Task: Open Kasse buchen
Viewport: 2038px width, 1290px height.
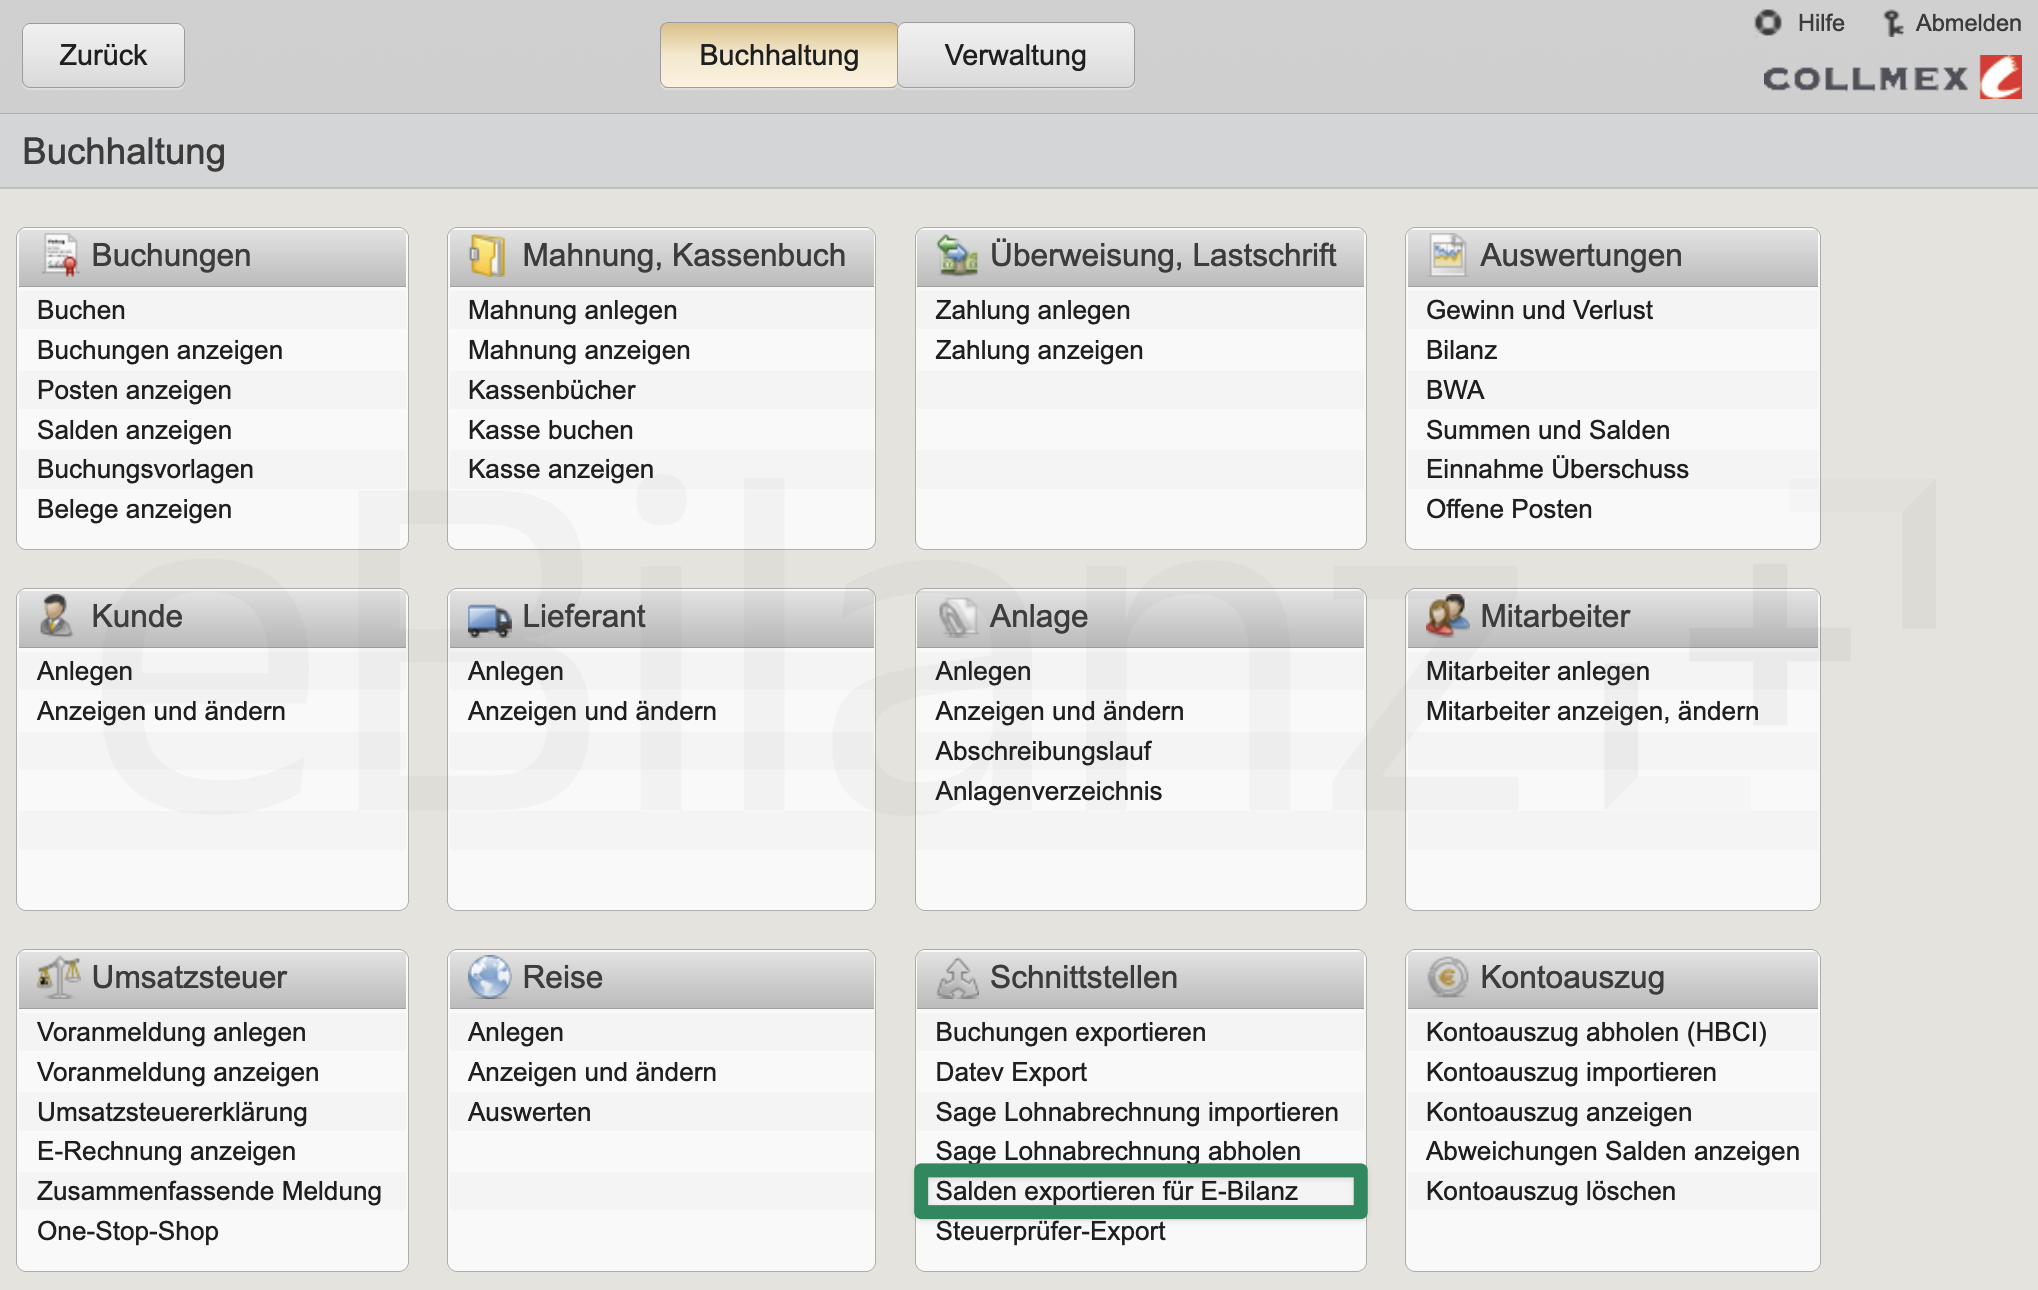Action: tap(550, 430)
